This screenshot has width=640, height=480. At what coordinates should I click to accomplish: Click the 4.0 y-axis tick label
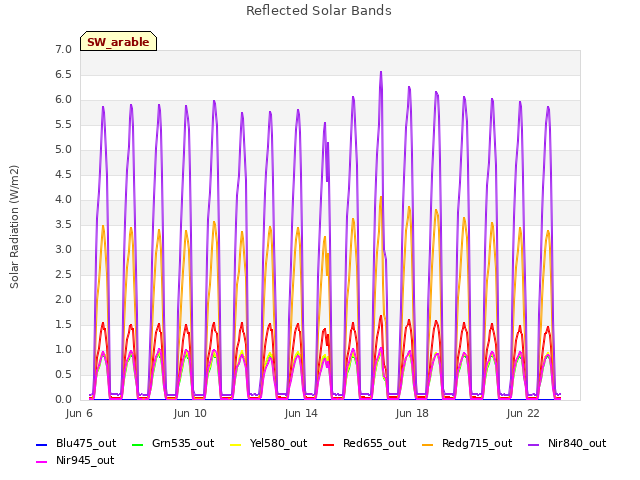(x=63, y=200)
